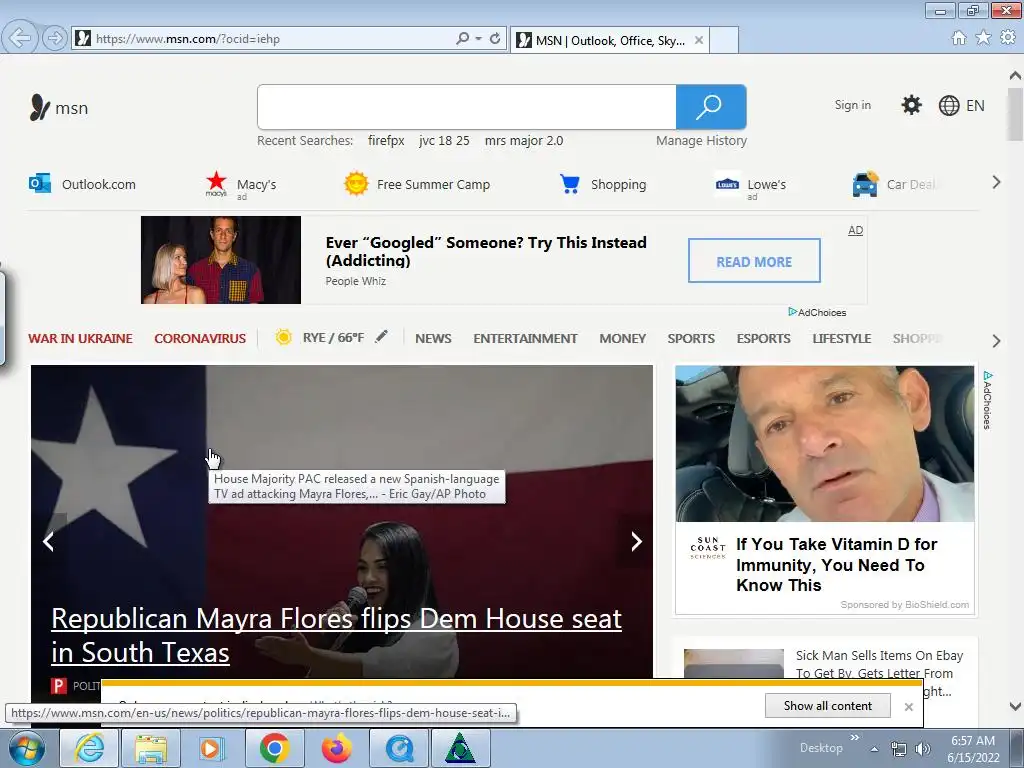This screenshot has width=1024, height=768.
Task: Click inside the MSN web search box
Action: pos(466,106)
